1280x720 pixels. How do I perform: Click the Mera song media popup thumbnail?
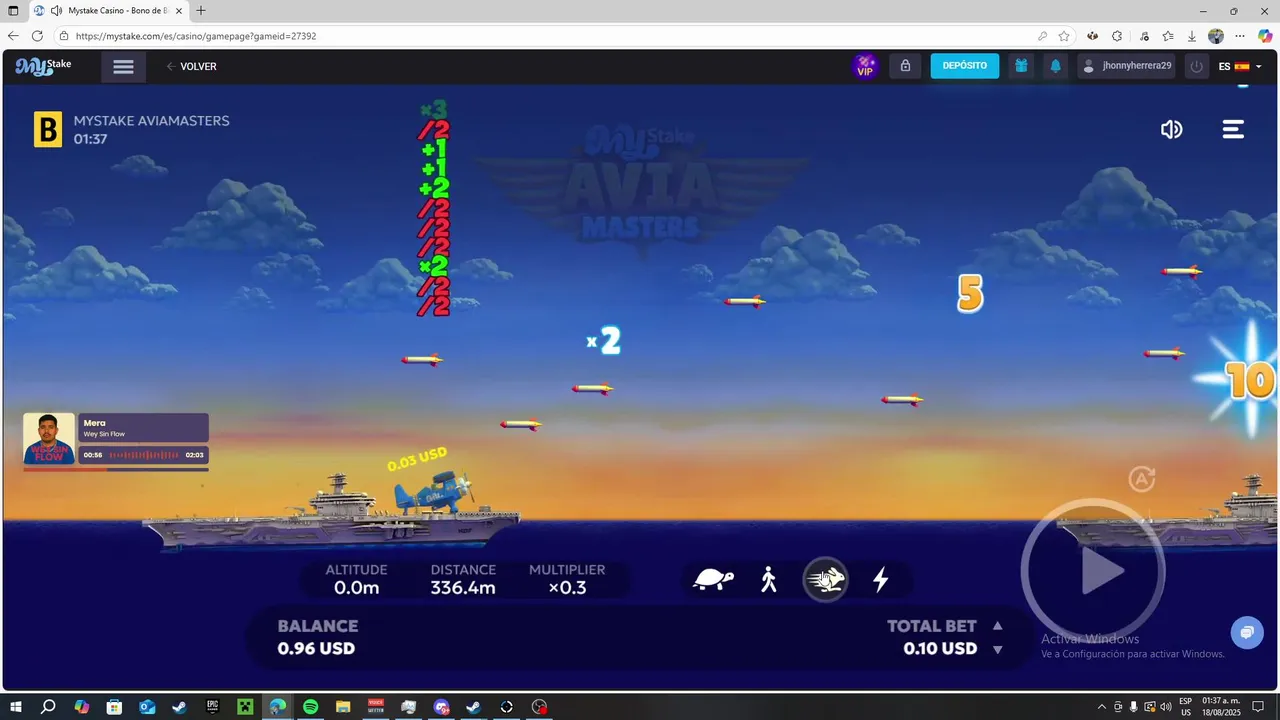pyautogui.click(x=49, y=439)
